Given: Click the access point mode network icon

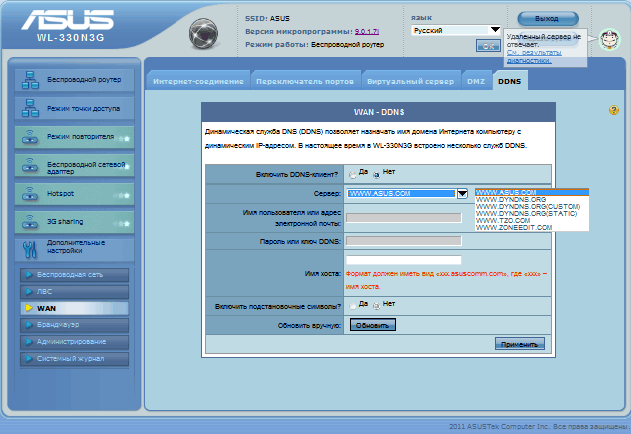Looking at the screenshot, I should pos(30,108).
